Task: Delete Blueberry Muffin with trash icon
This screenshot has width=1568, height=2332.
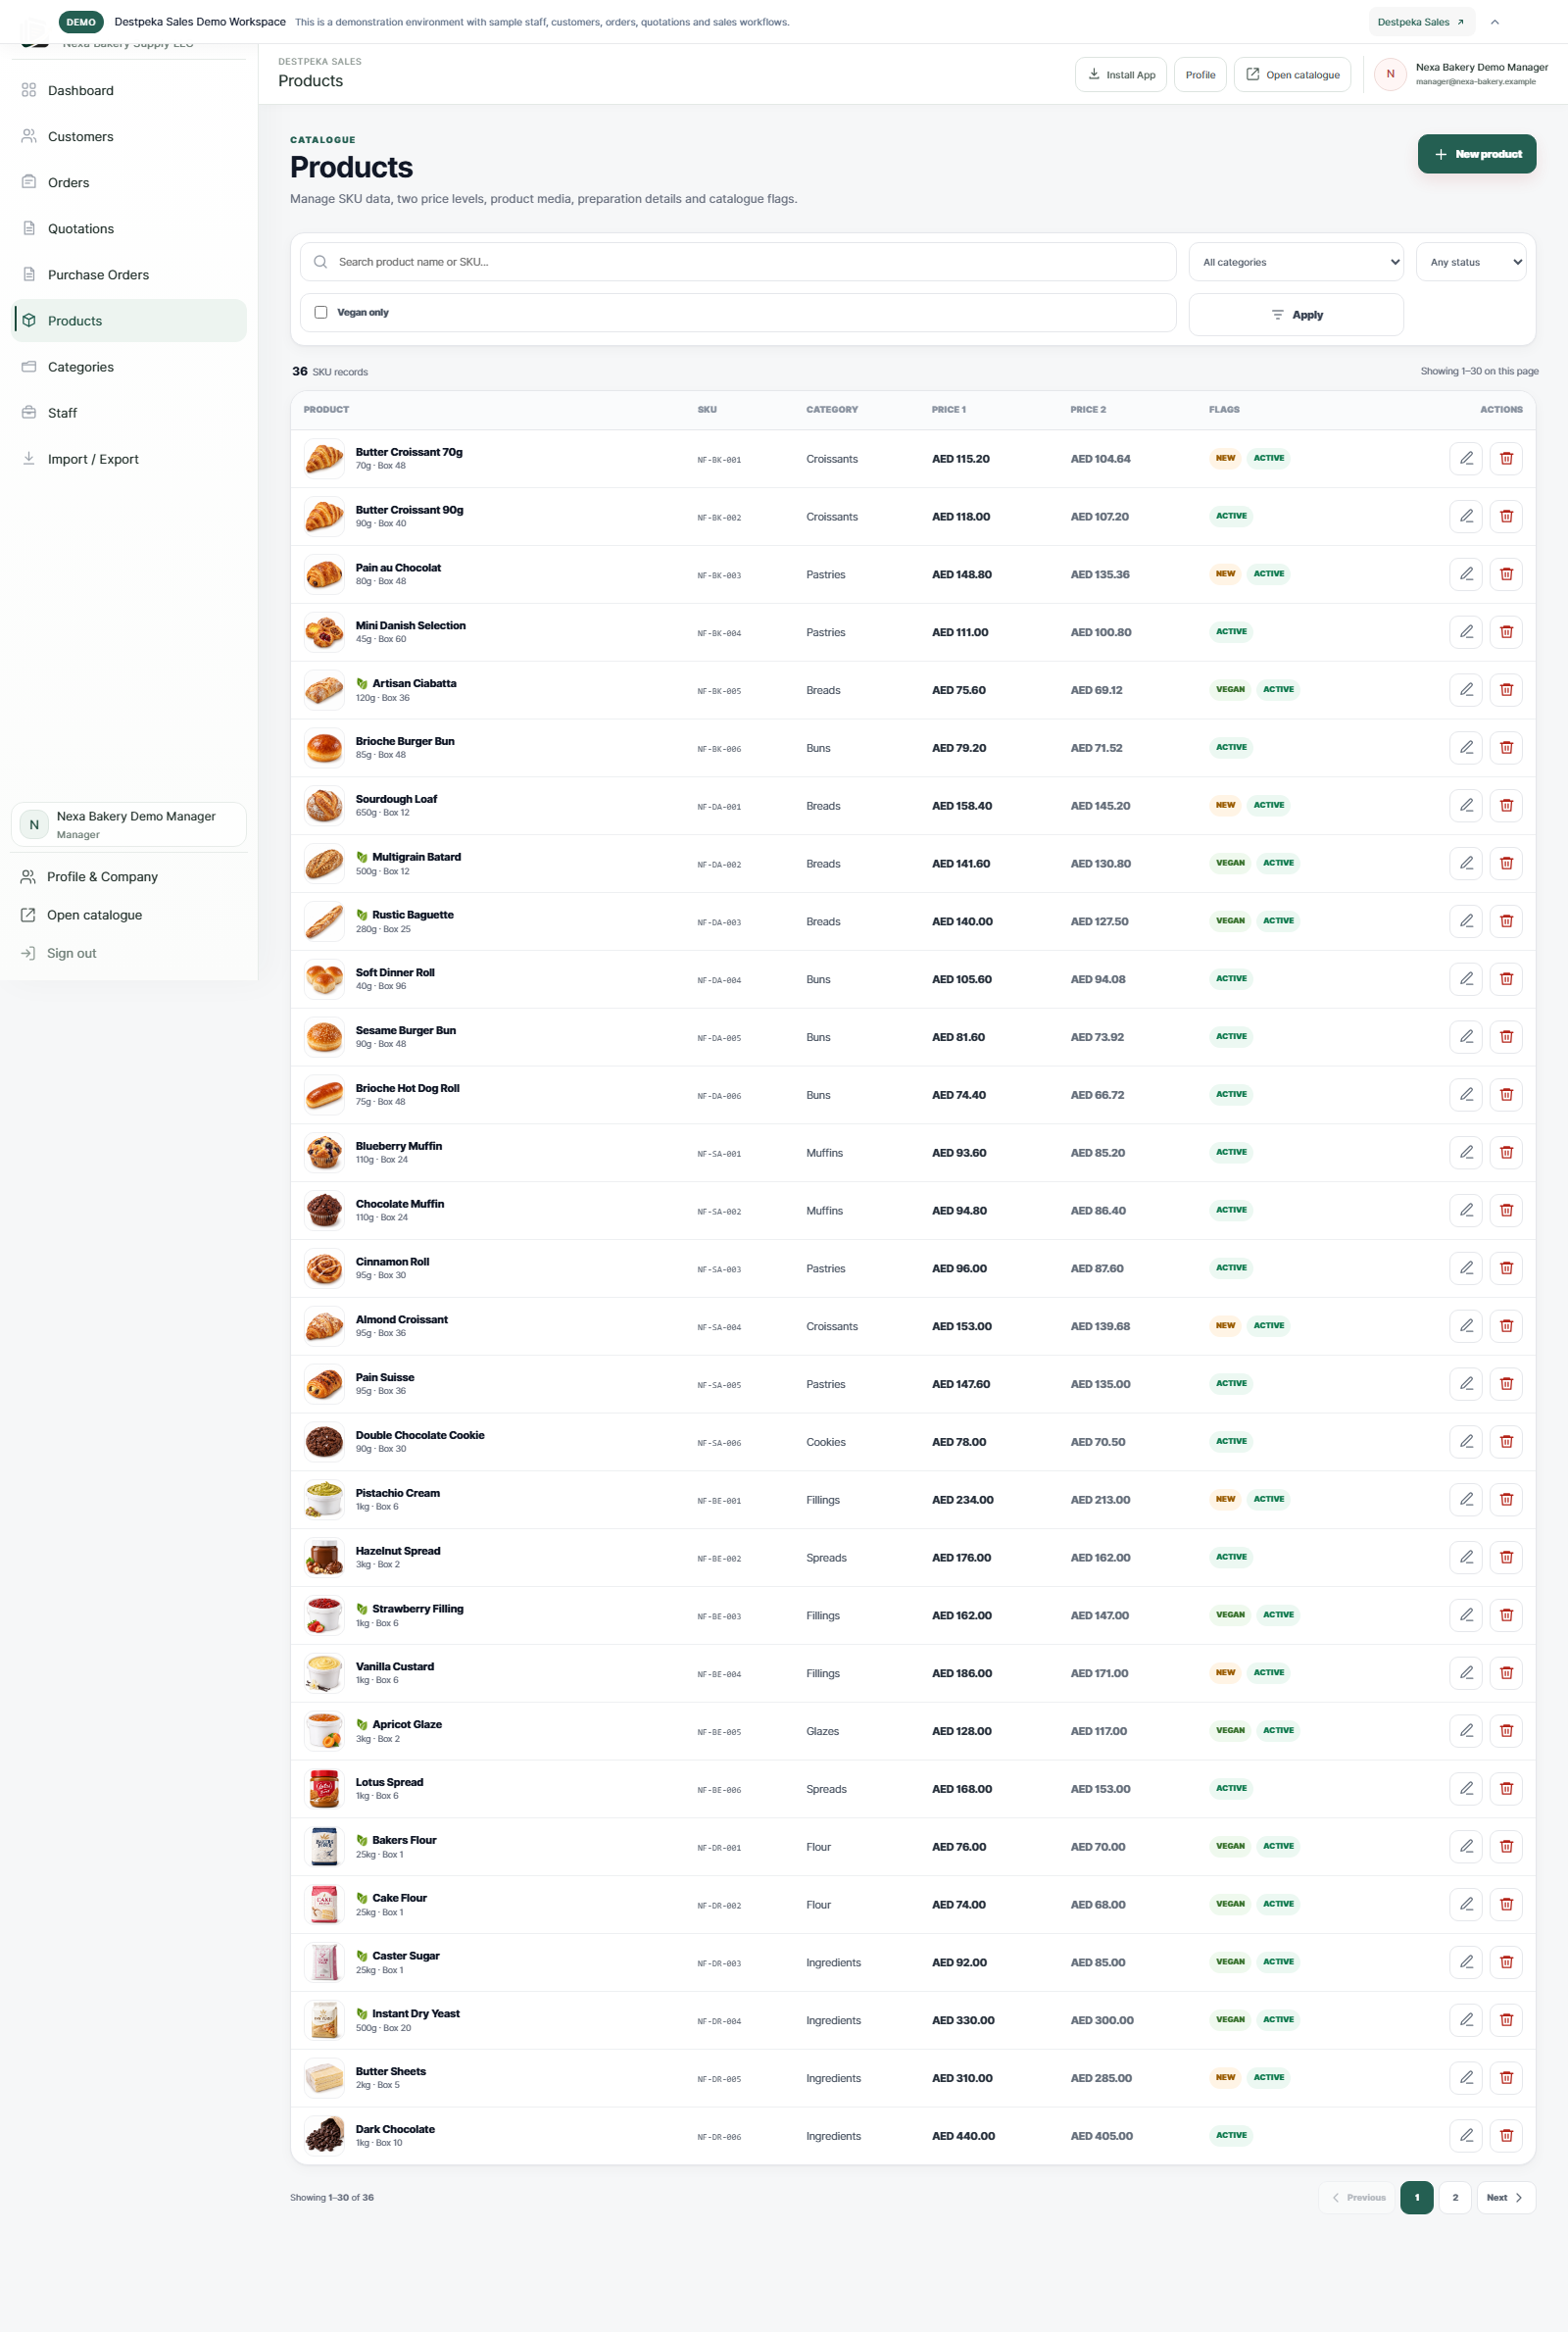Action: click(1505, 1152)
